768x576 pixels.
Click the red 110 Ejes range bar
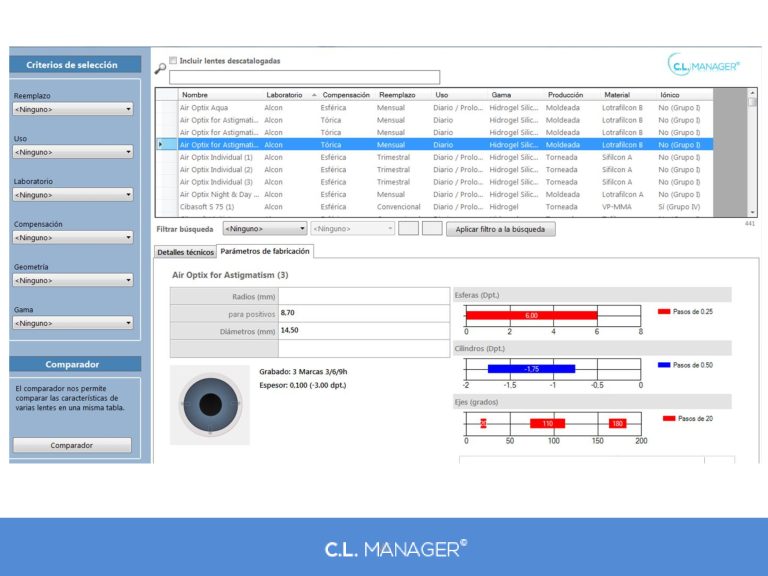[x=547, y=423]
